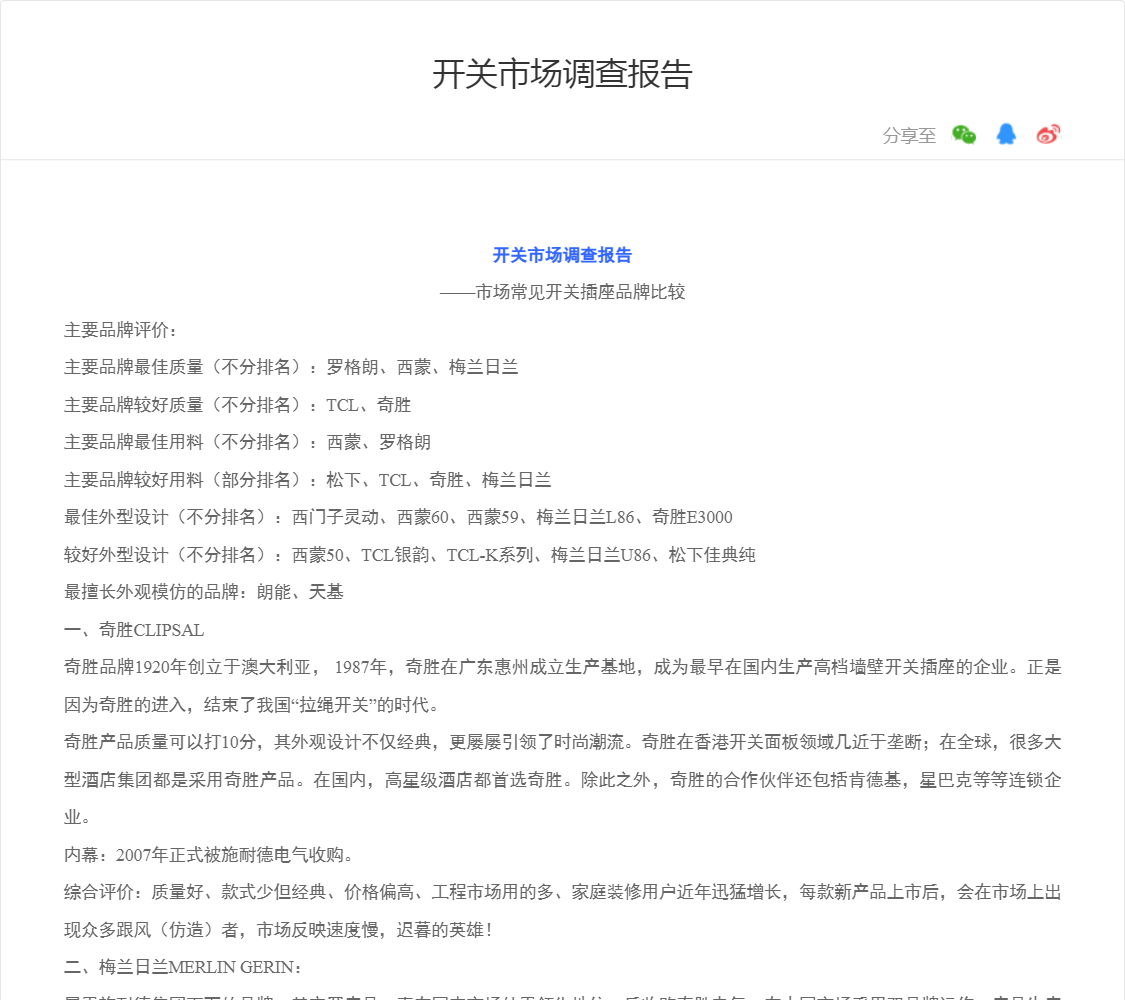Click the line 主要品牌较好用料 starting 松下
This screenshot has width=1125, height=1000.
[308, 480]
